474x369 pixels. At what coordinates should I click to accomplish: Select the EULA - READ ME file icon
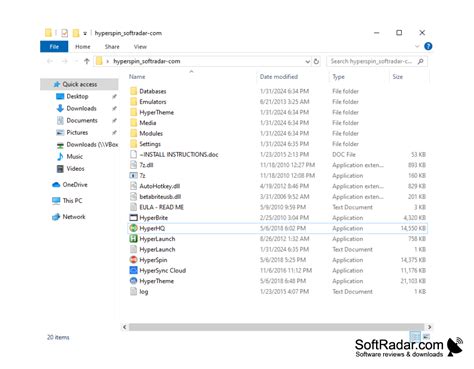pyautogui.click(x=133, y=207)
